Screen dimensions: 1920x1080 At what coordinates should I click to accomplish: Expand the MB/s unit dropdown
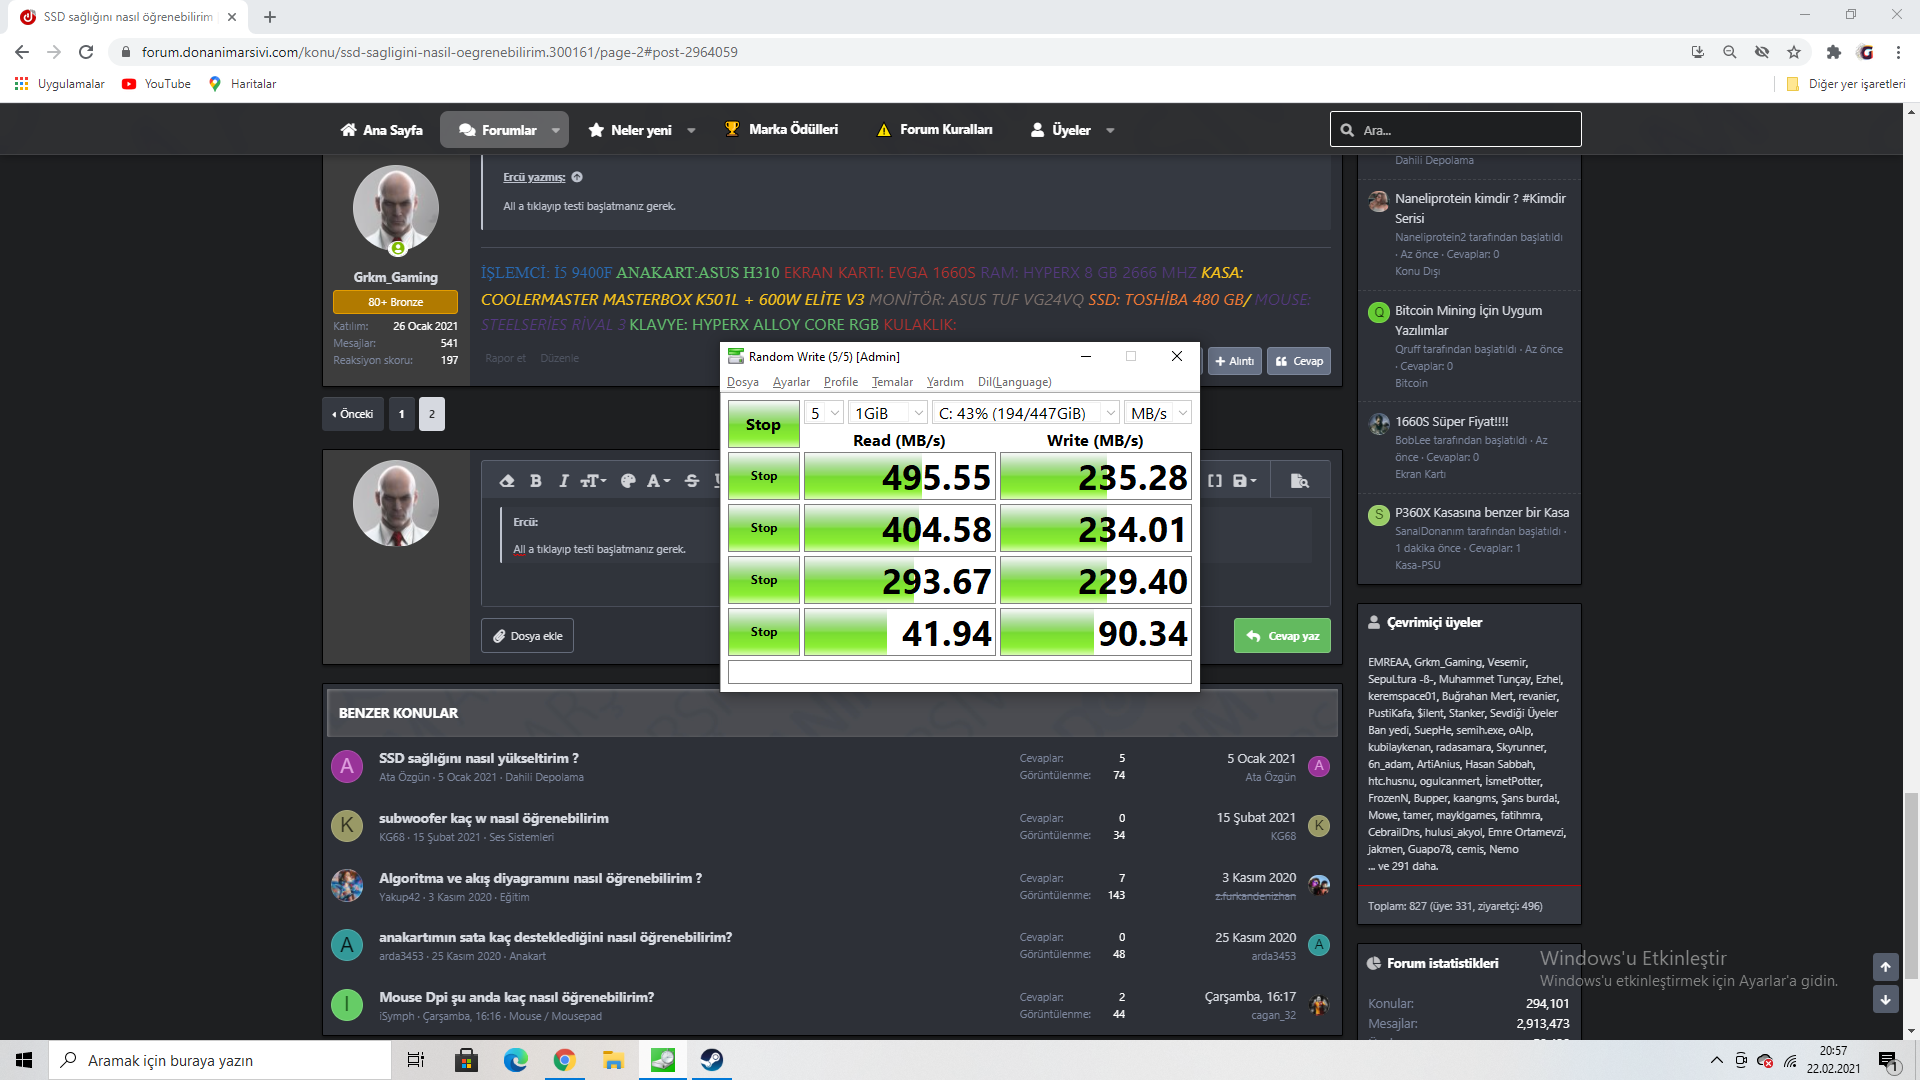point(1158,413)
